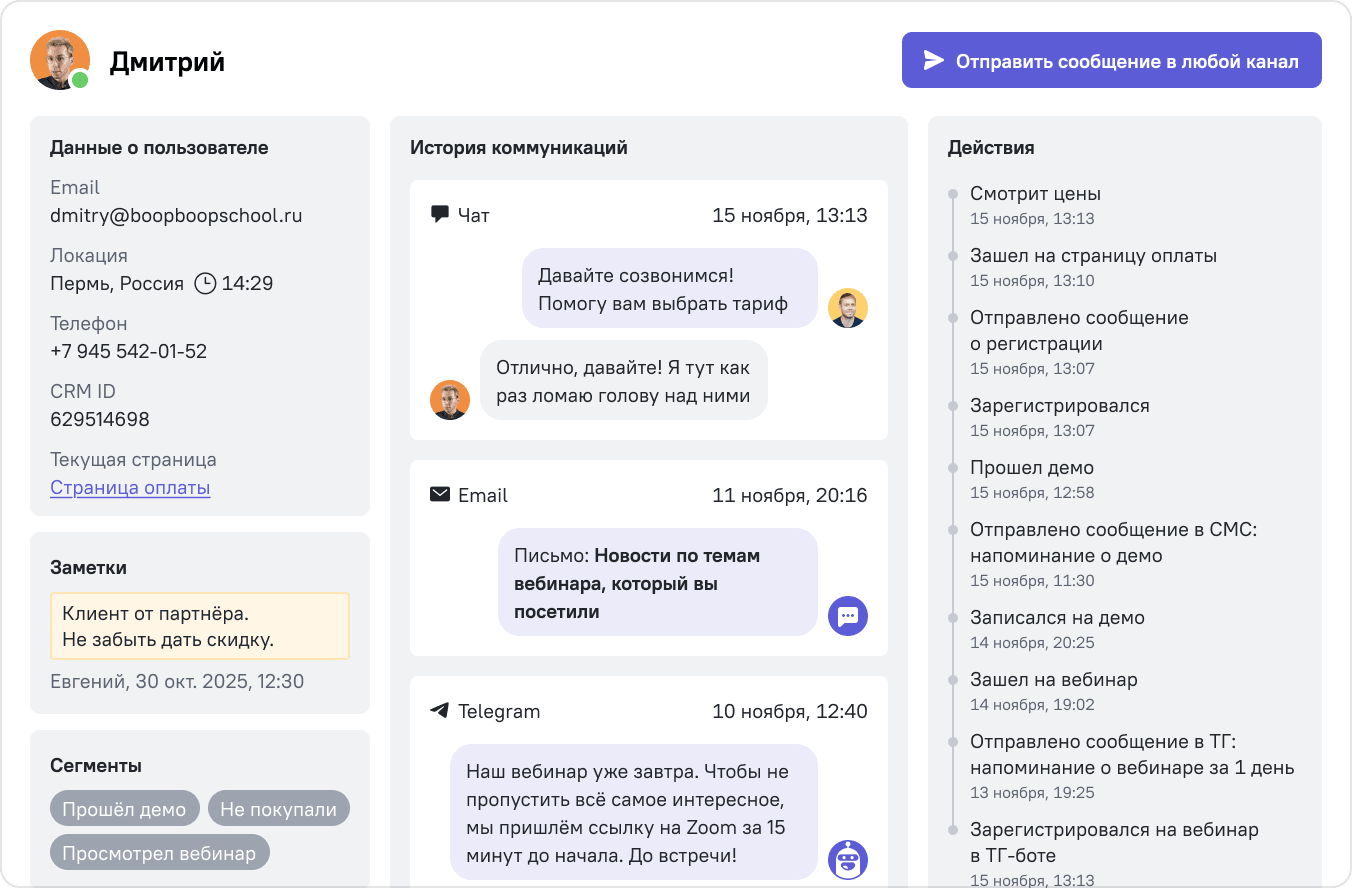1352x888 pixels.
Task: Click timeline dot for 'Записался на демо'
Action: [x=953, y=618]
